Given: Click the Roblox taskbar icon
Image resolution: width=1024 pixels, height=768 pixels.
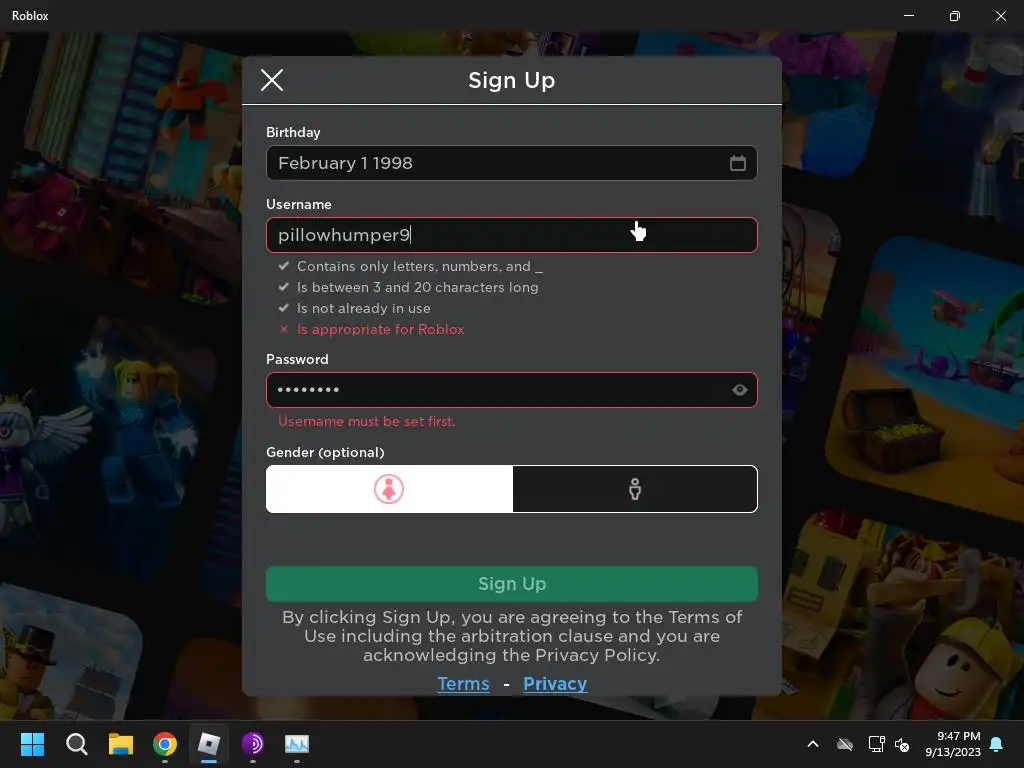Looking at the screenshot, I should tap(209, 744).
